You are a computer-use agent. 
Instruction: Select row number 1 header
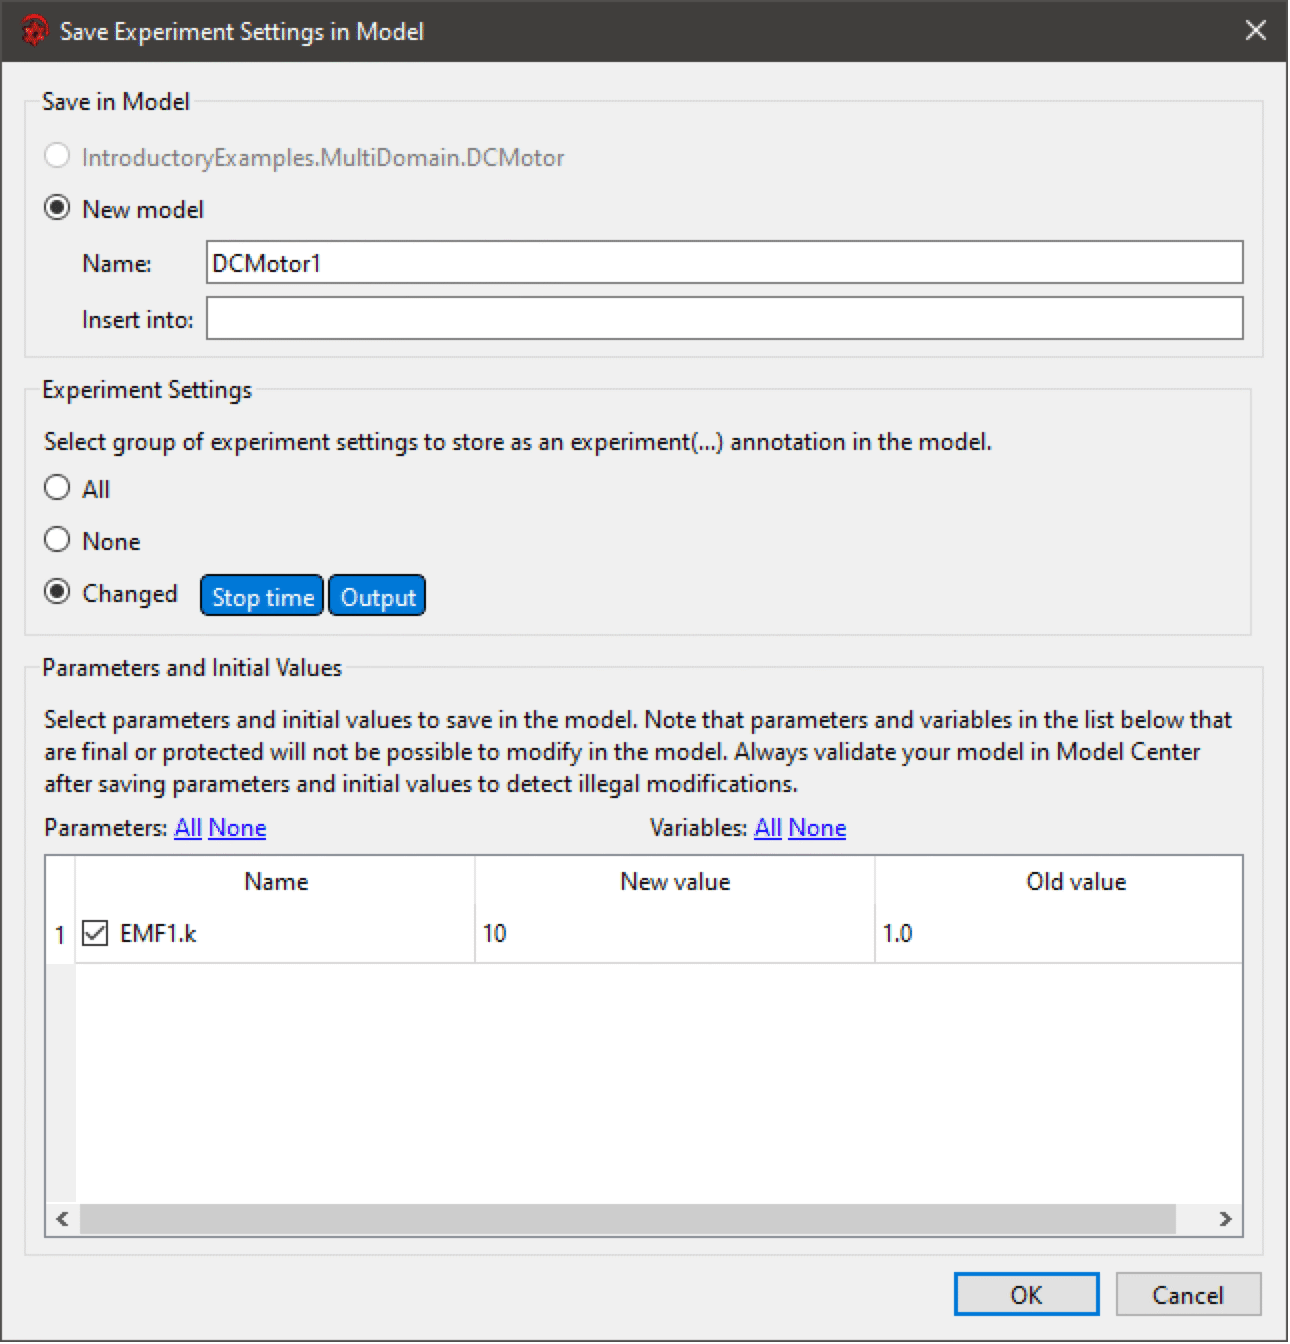coord(60,934)
